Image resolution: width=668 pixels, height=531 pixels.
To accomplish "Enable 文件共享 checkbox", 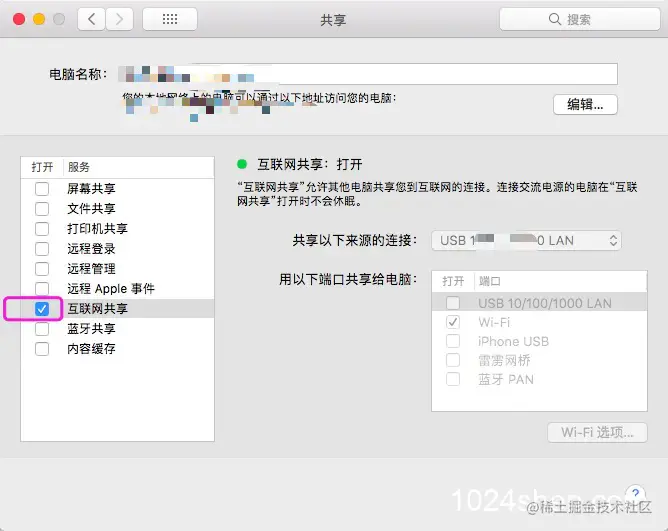I will (x=42, y=208).
